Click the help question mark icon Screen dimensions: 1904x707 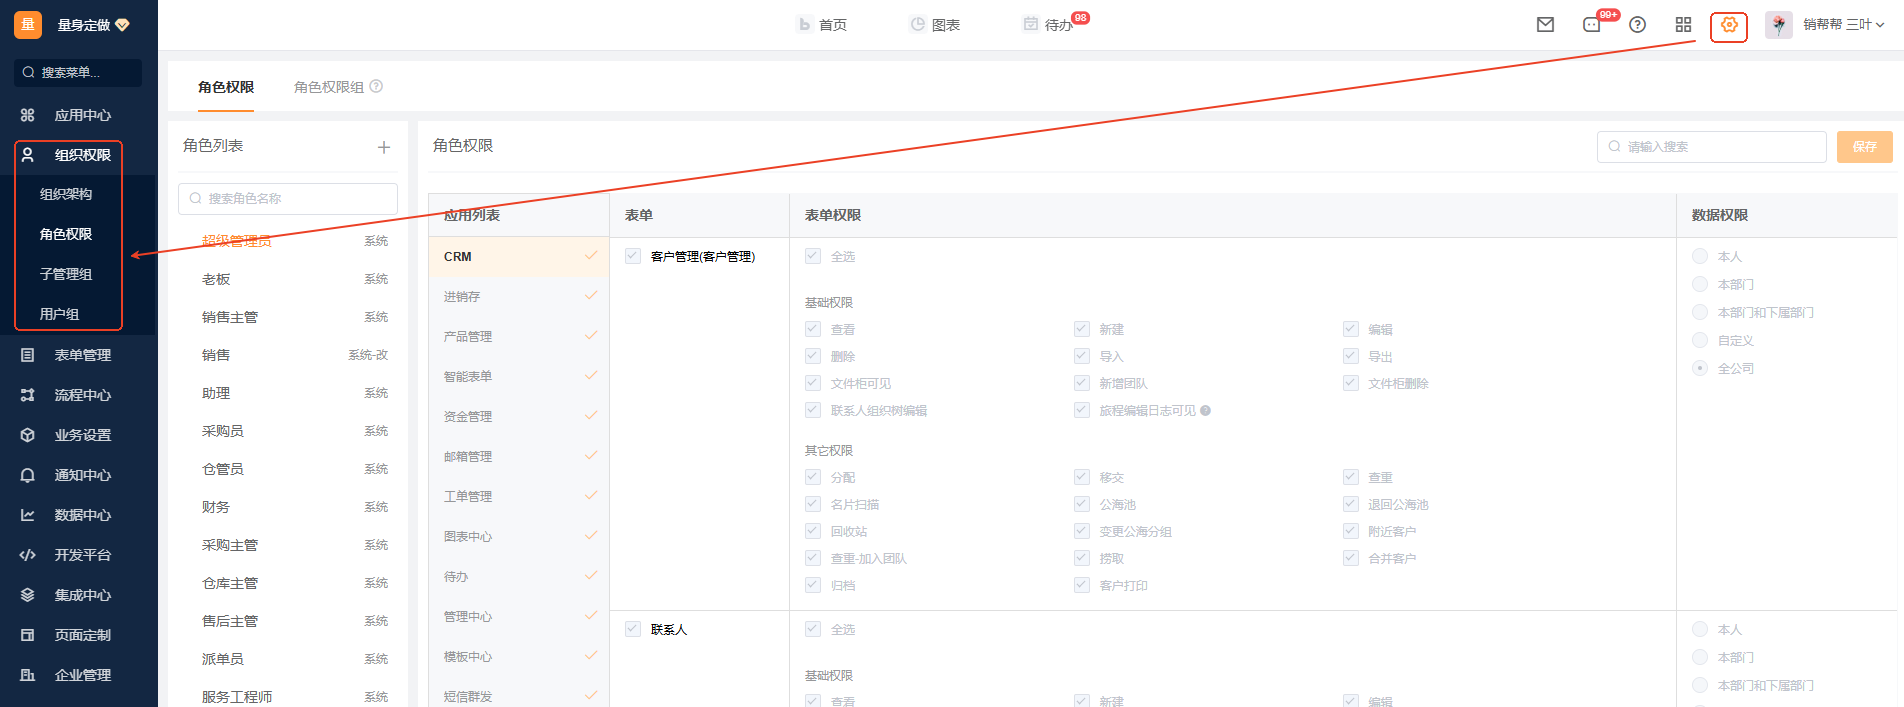[x=1637, y=25]
